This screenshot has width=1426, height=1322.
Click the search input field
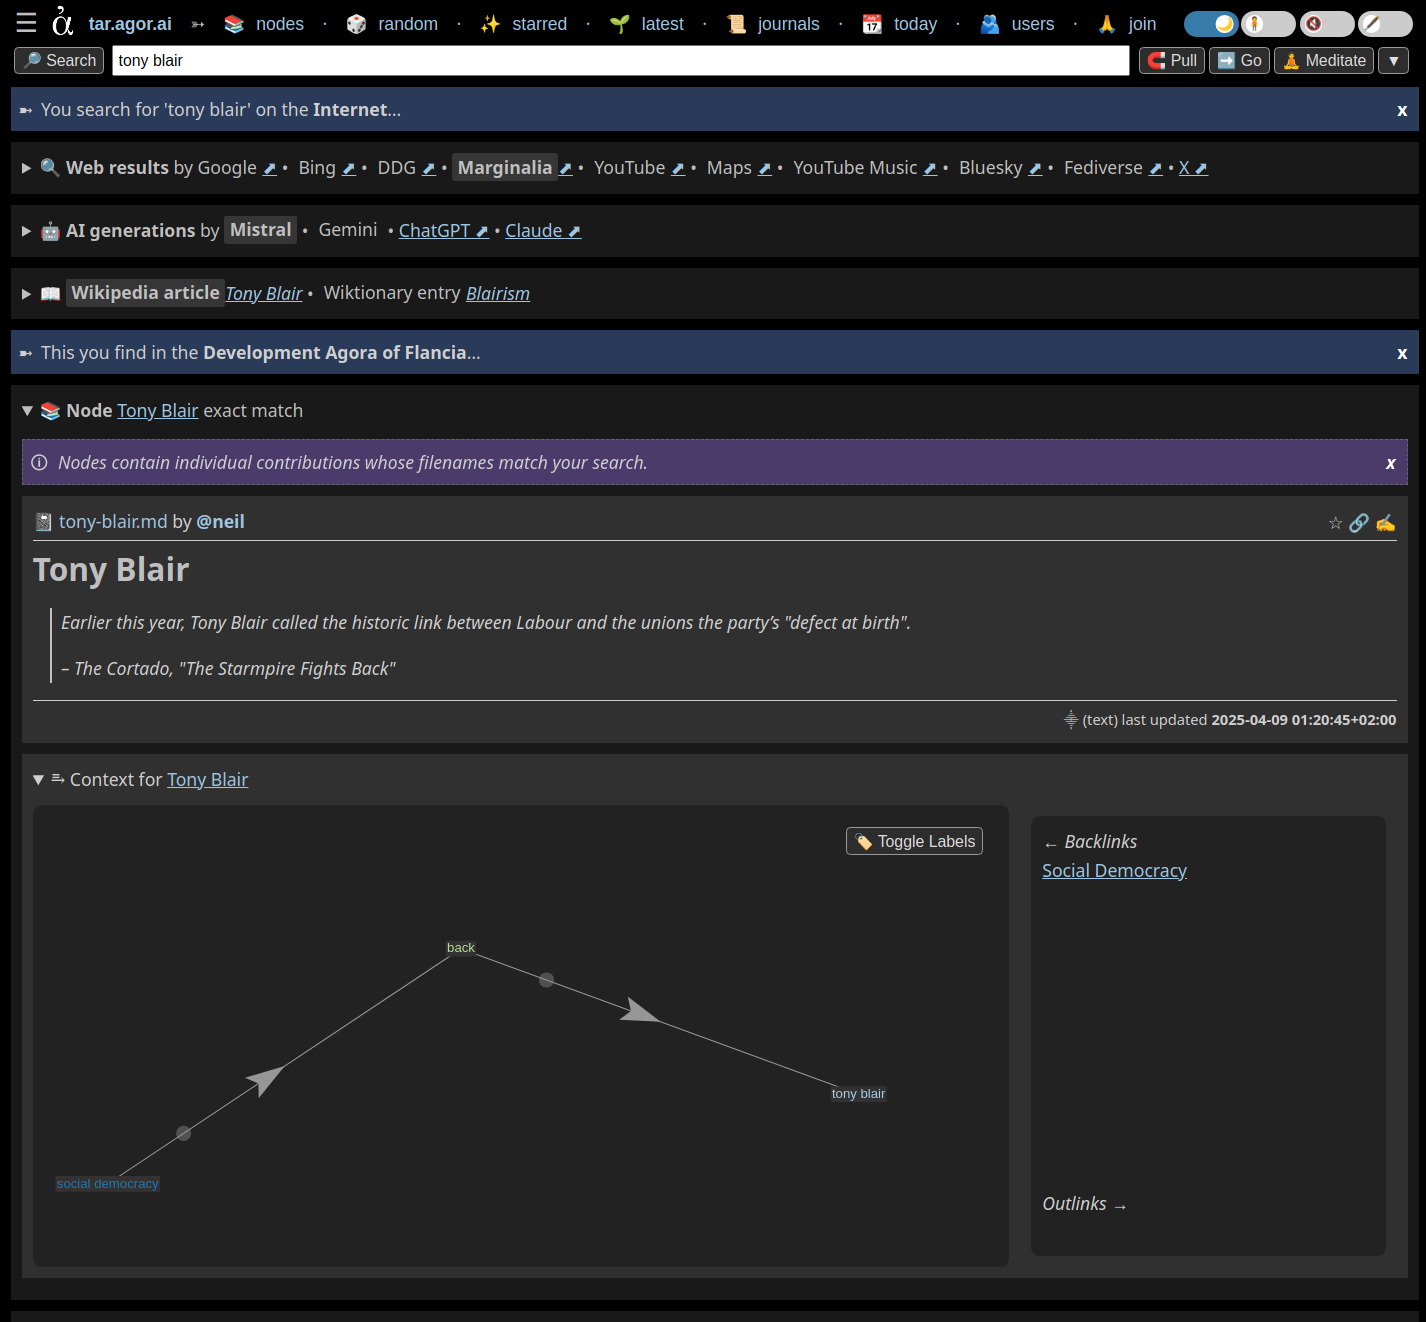tap(620, 60)
